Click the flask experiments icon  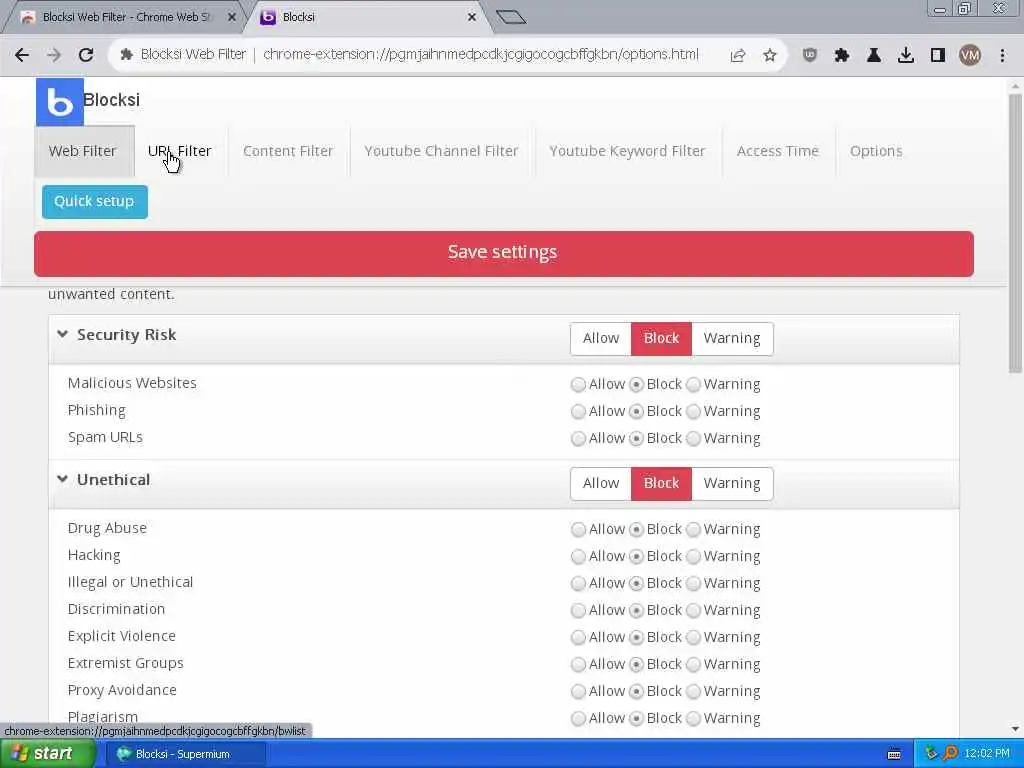pos(874,55)
